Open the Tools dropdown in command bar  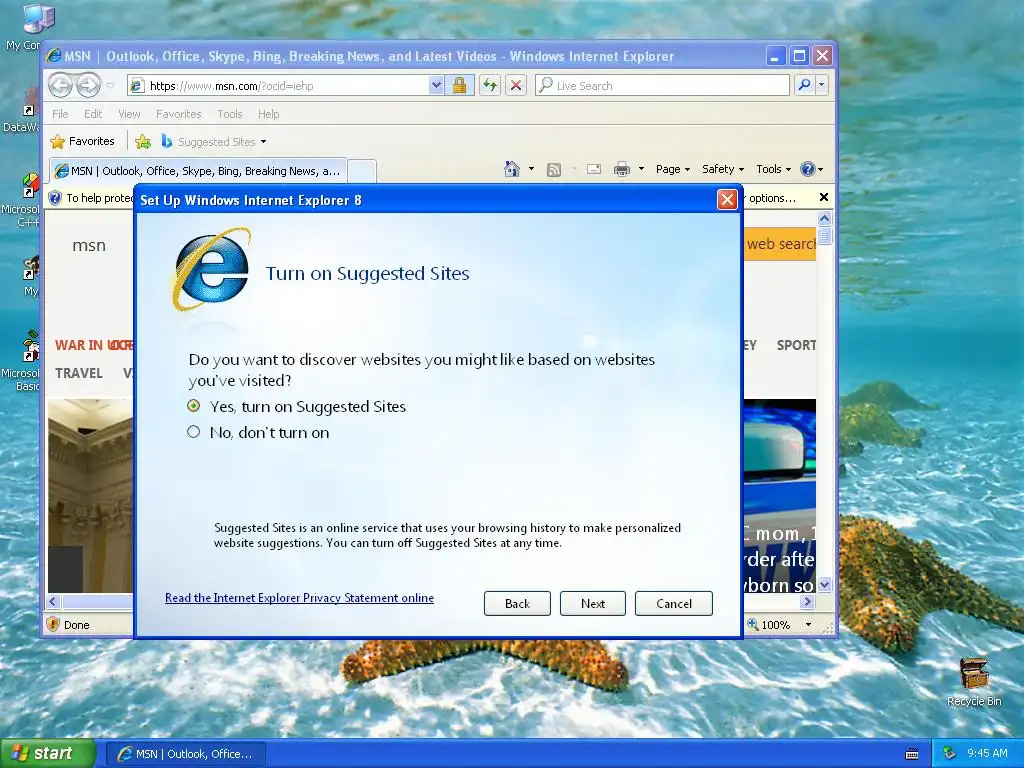773,169
